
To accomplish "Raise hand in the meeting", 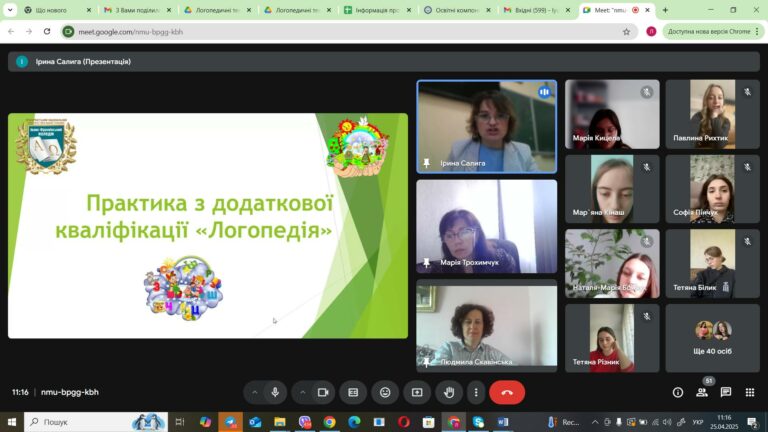I will click(449, 392).
